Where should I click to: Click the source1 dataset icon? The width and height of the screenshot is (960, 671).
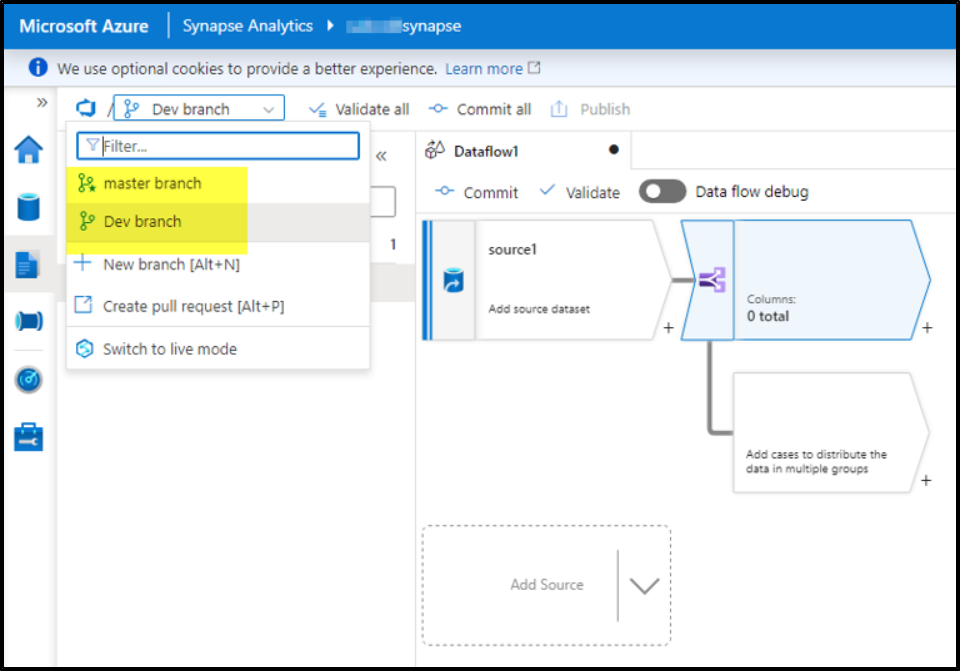[454, 280]
